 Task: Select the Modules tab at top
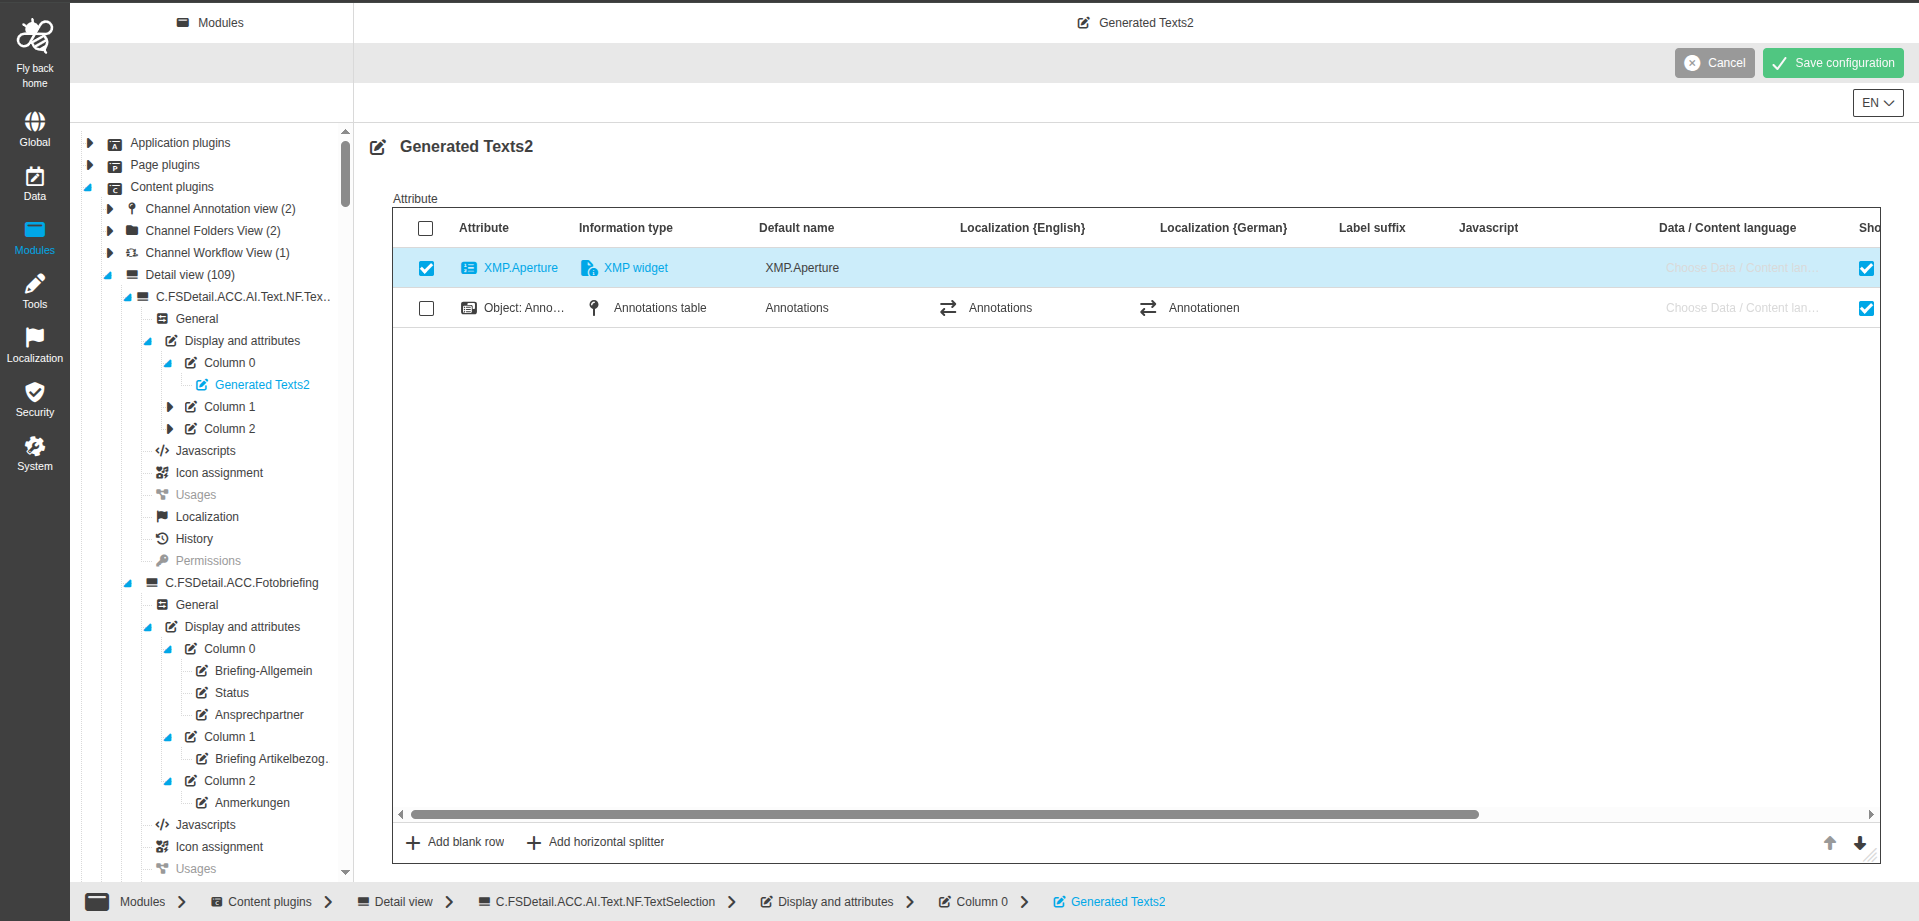[x=210, y=23]
